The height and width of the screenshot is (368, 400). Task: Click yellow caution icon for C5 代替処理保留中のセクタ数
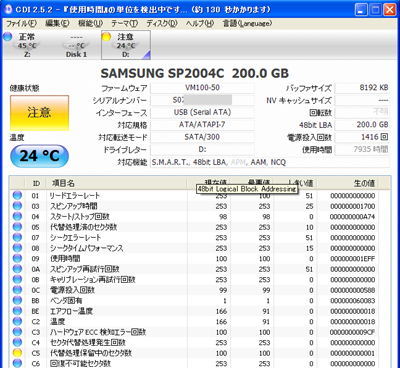pyautogui.click(x=17, y=353)
